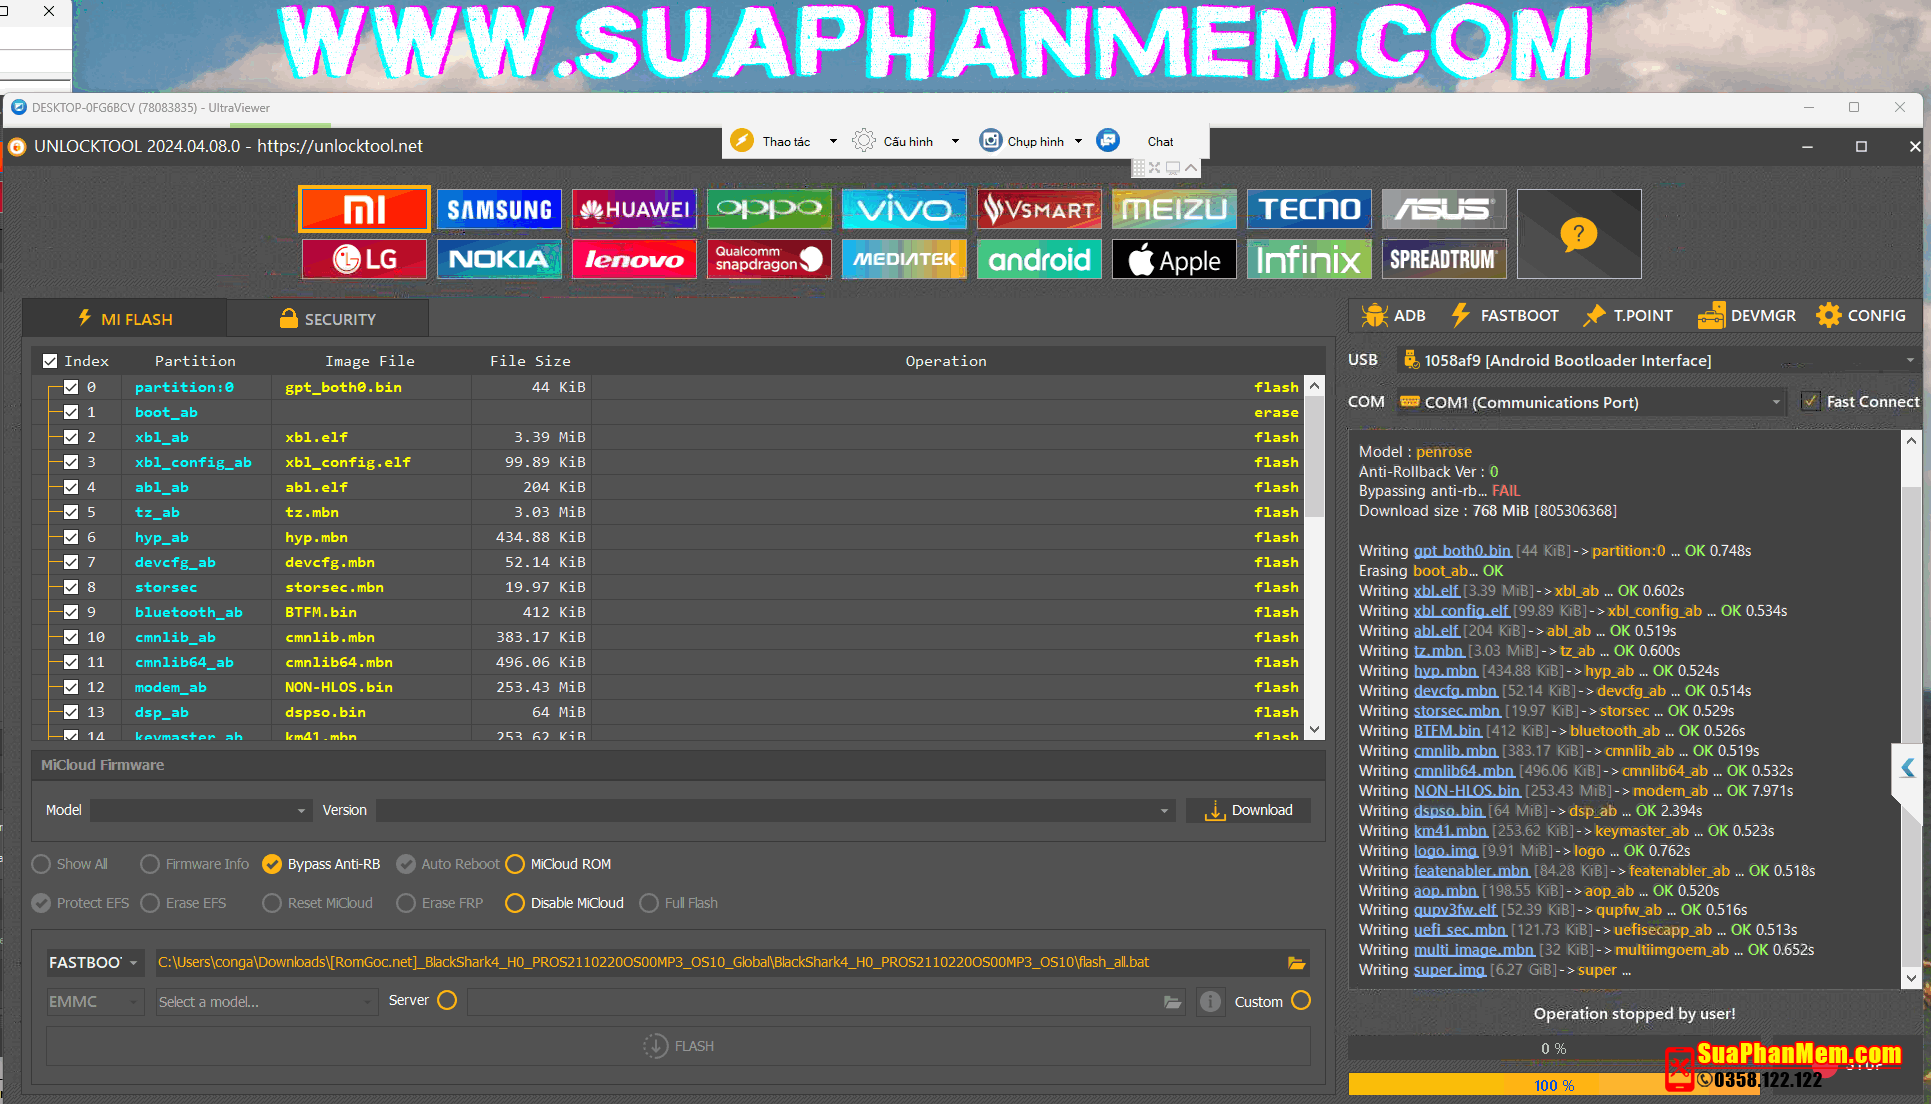This screenshot has height=1104, width=1931.
Task: Uncheck the boot_ab partition checkbox
Action: tap(71, 412)
